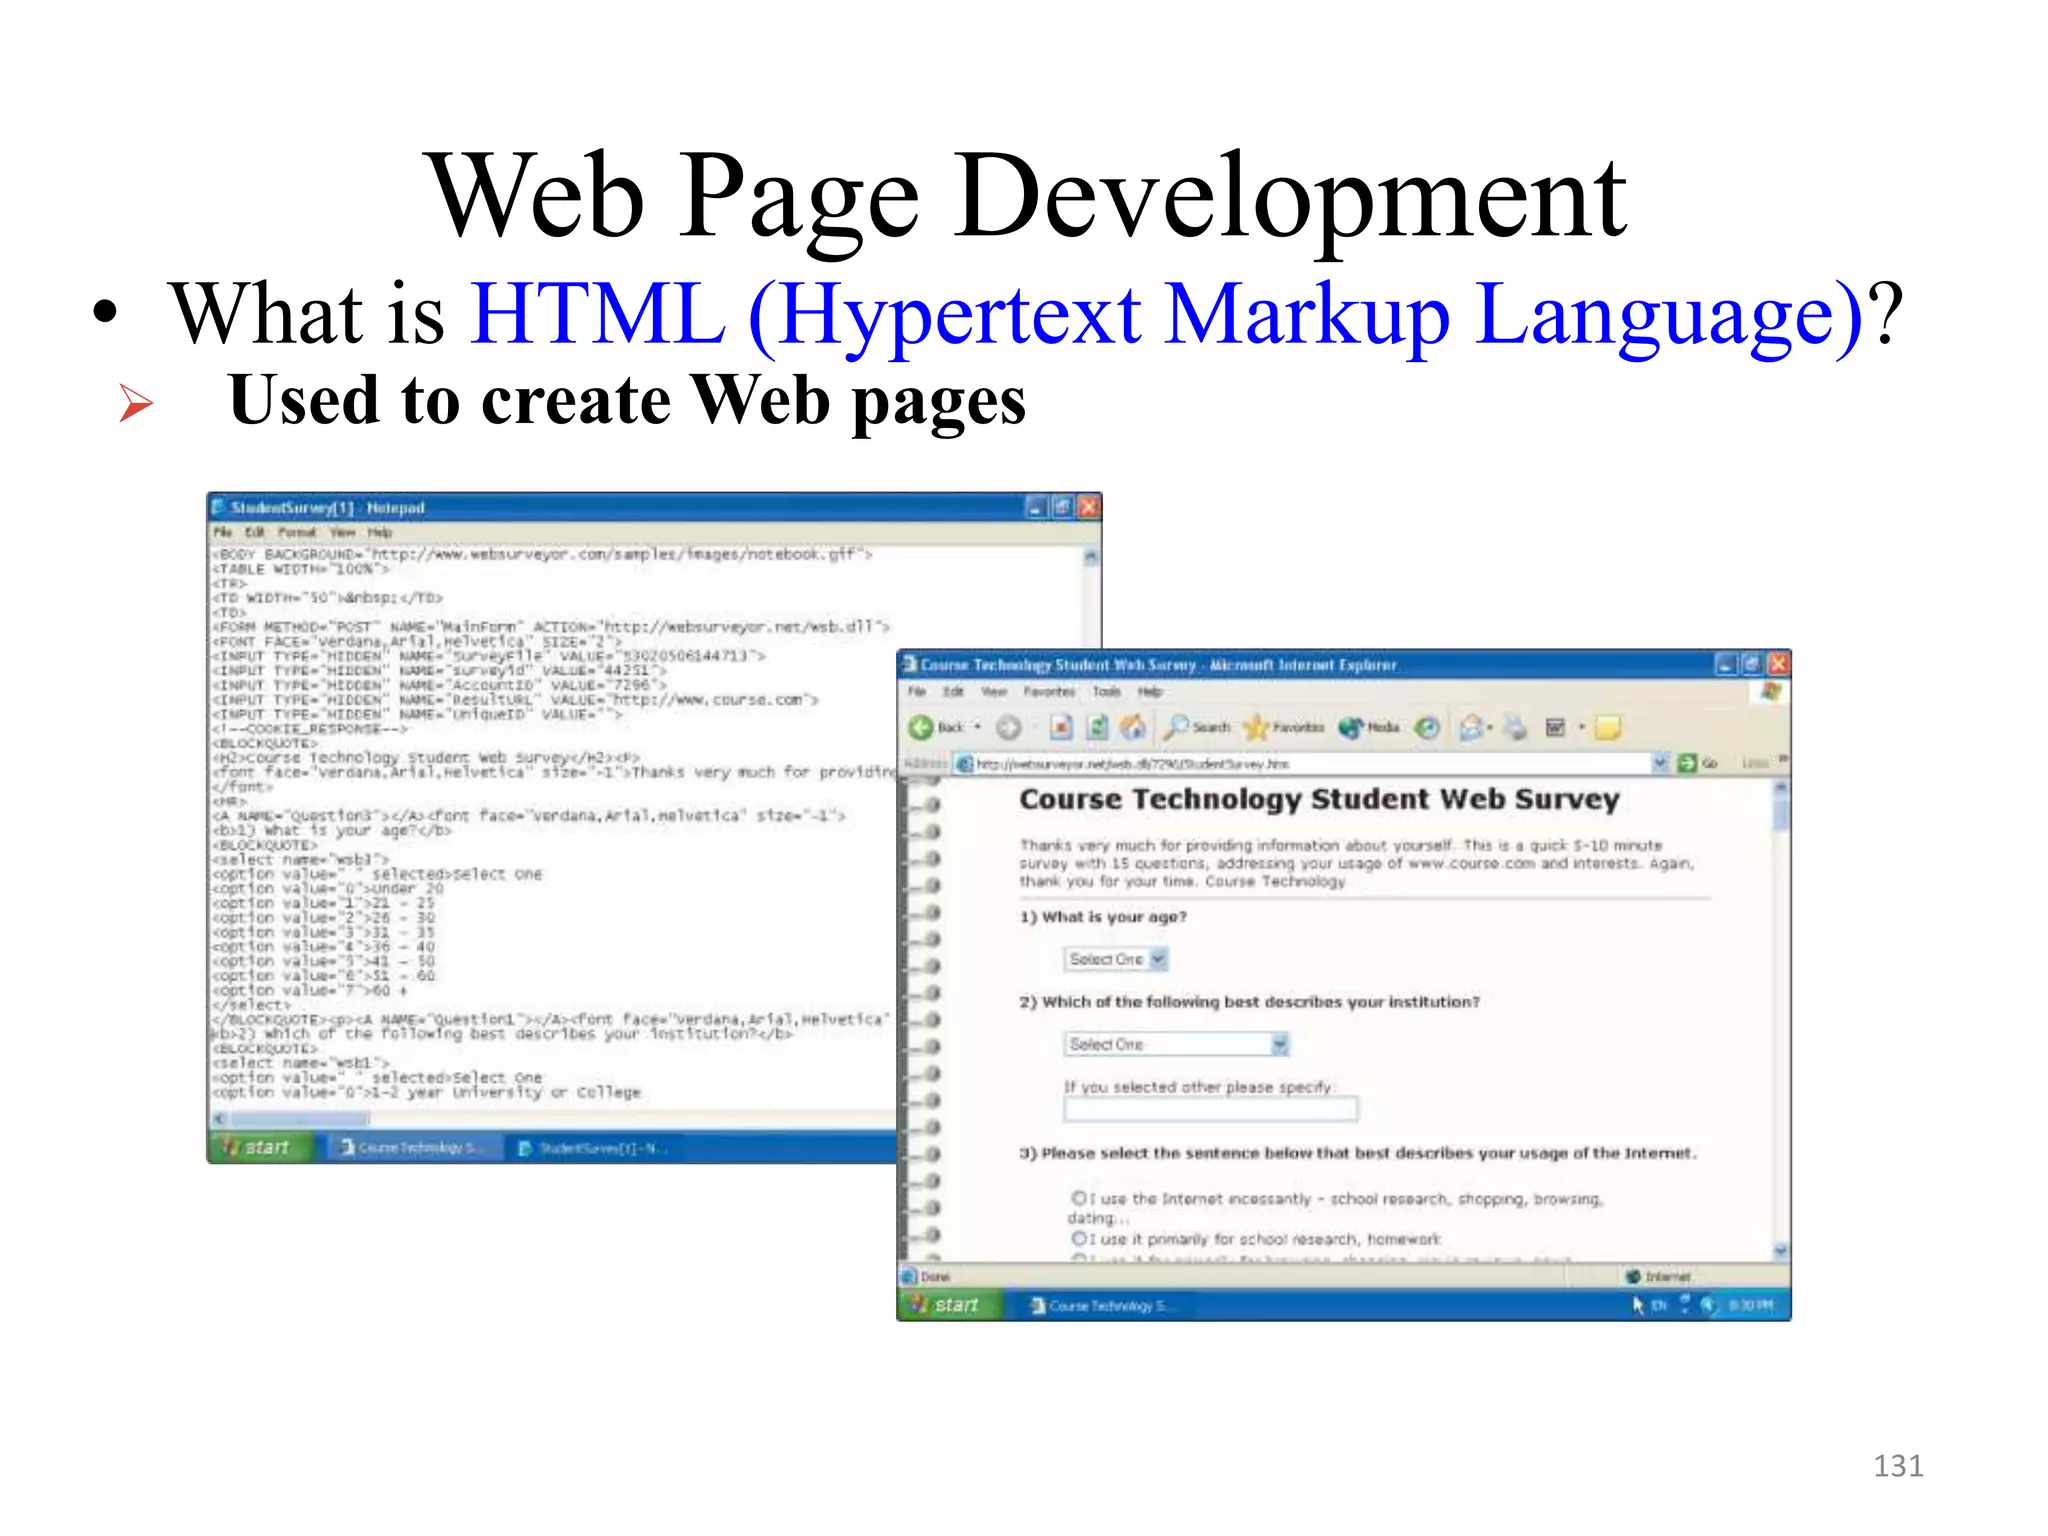The height and width of the screenshot is (1536, 2048).
Task: Open the age 'Select One' dropdown
Action: (x=1116, y=959)
